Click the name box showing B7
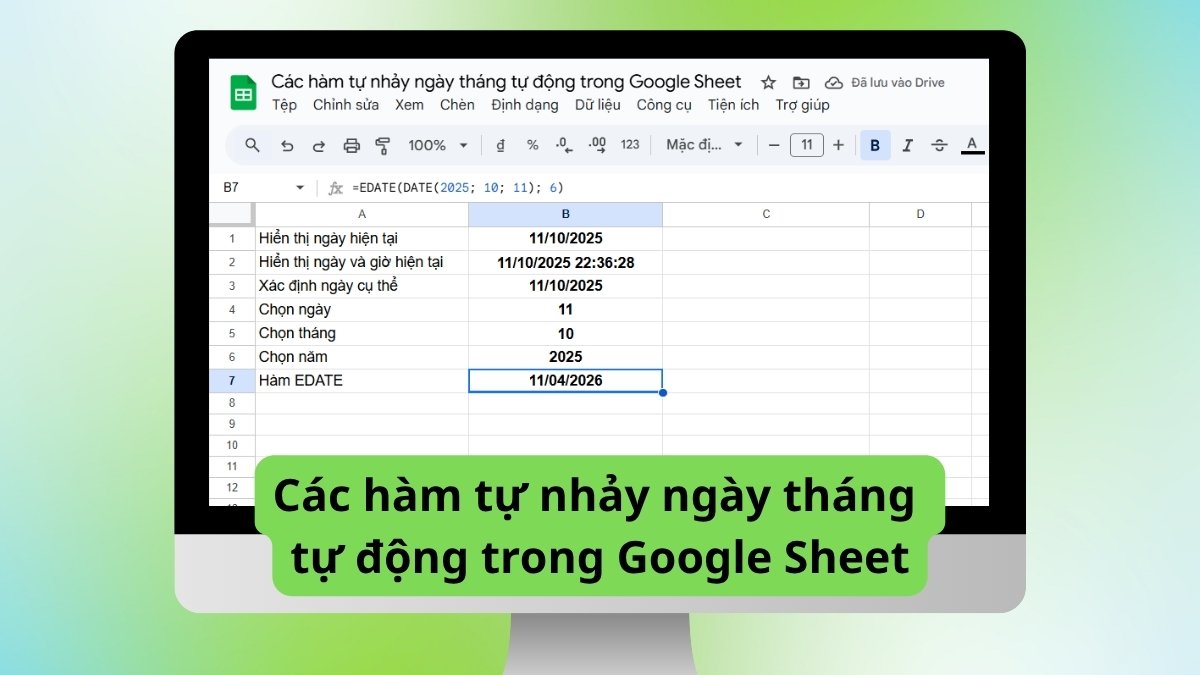Viewport: 1200px width, 675px height. pyautogui.click(x=232, y=188)
